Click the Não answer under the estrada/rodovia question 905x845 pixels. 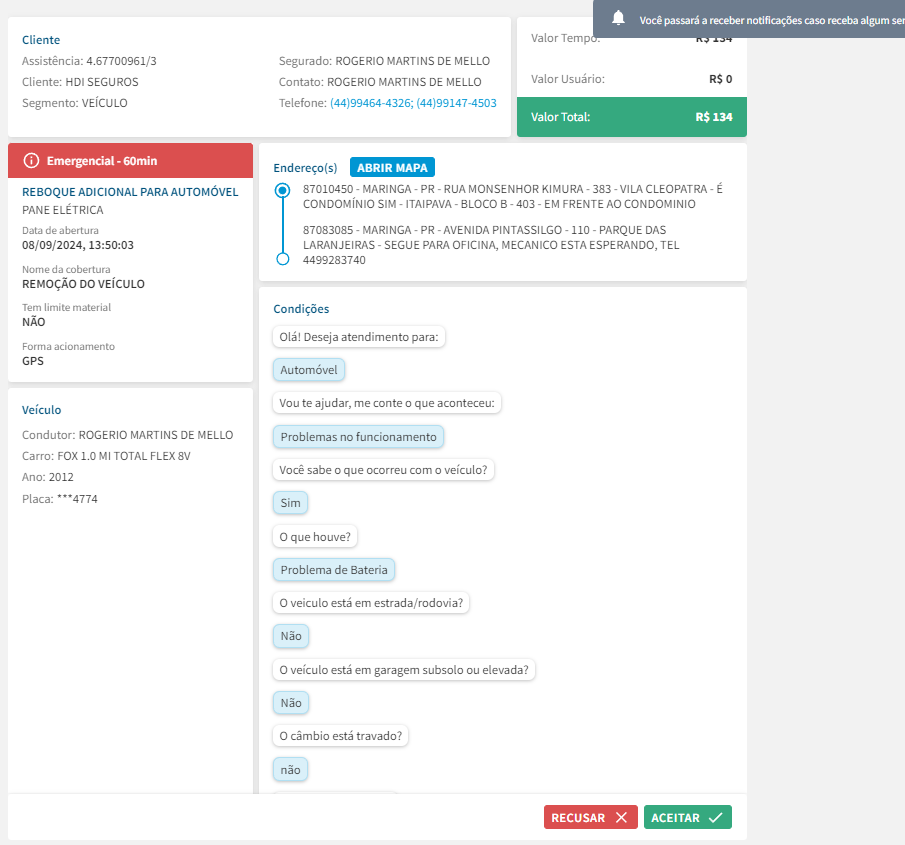coord(291,636)
